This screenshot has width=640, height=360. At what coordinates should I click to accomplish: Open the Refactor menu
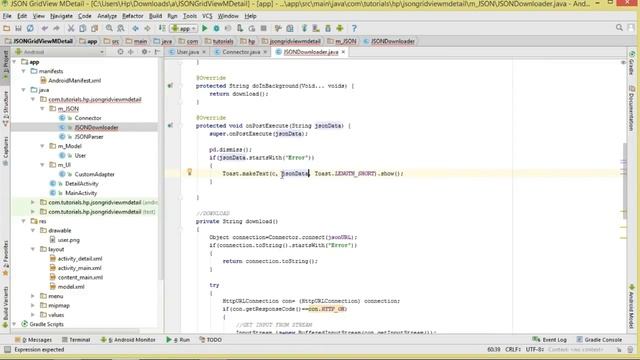pyautogui.click(x=133, y=16)
